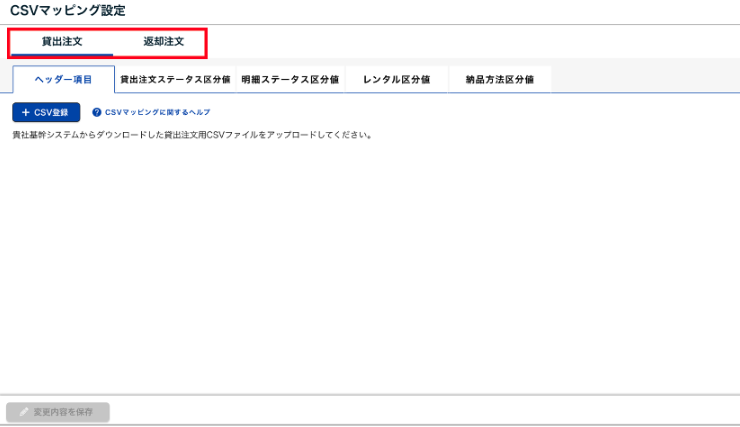740x427 pixels.
Task: Click the pencil icon on the save button
Action: click(24, 412)
